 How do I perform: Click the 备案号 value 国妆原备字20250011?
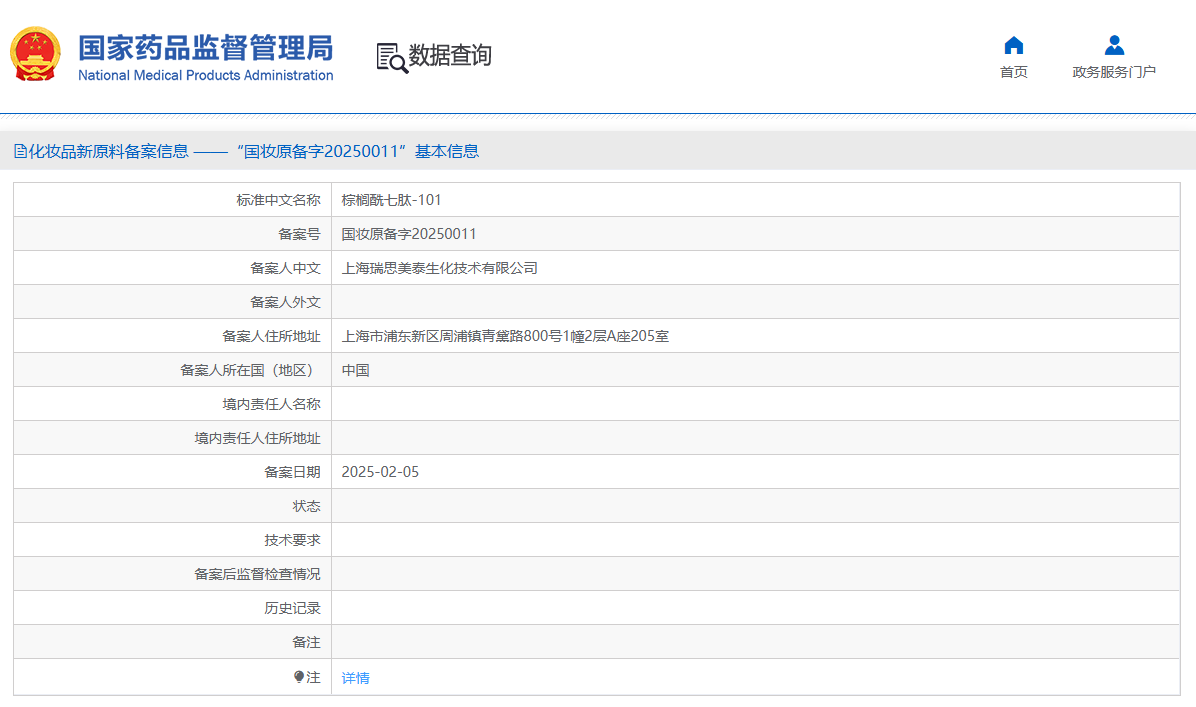pos(409,234)
